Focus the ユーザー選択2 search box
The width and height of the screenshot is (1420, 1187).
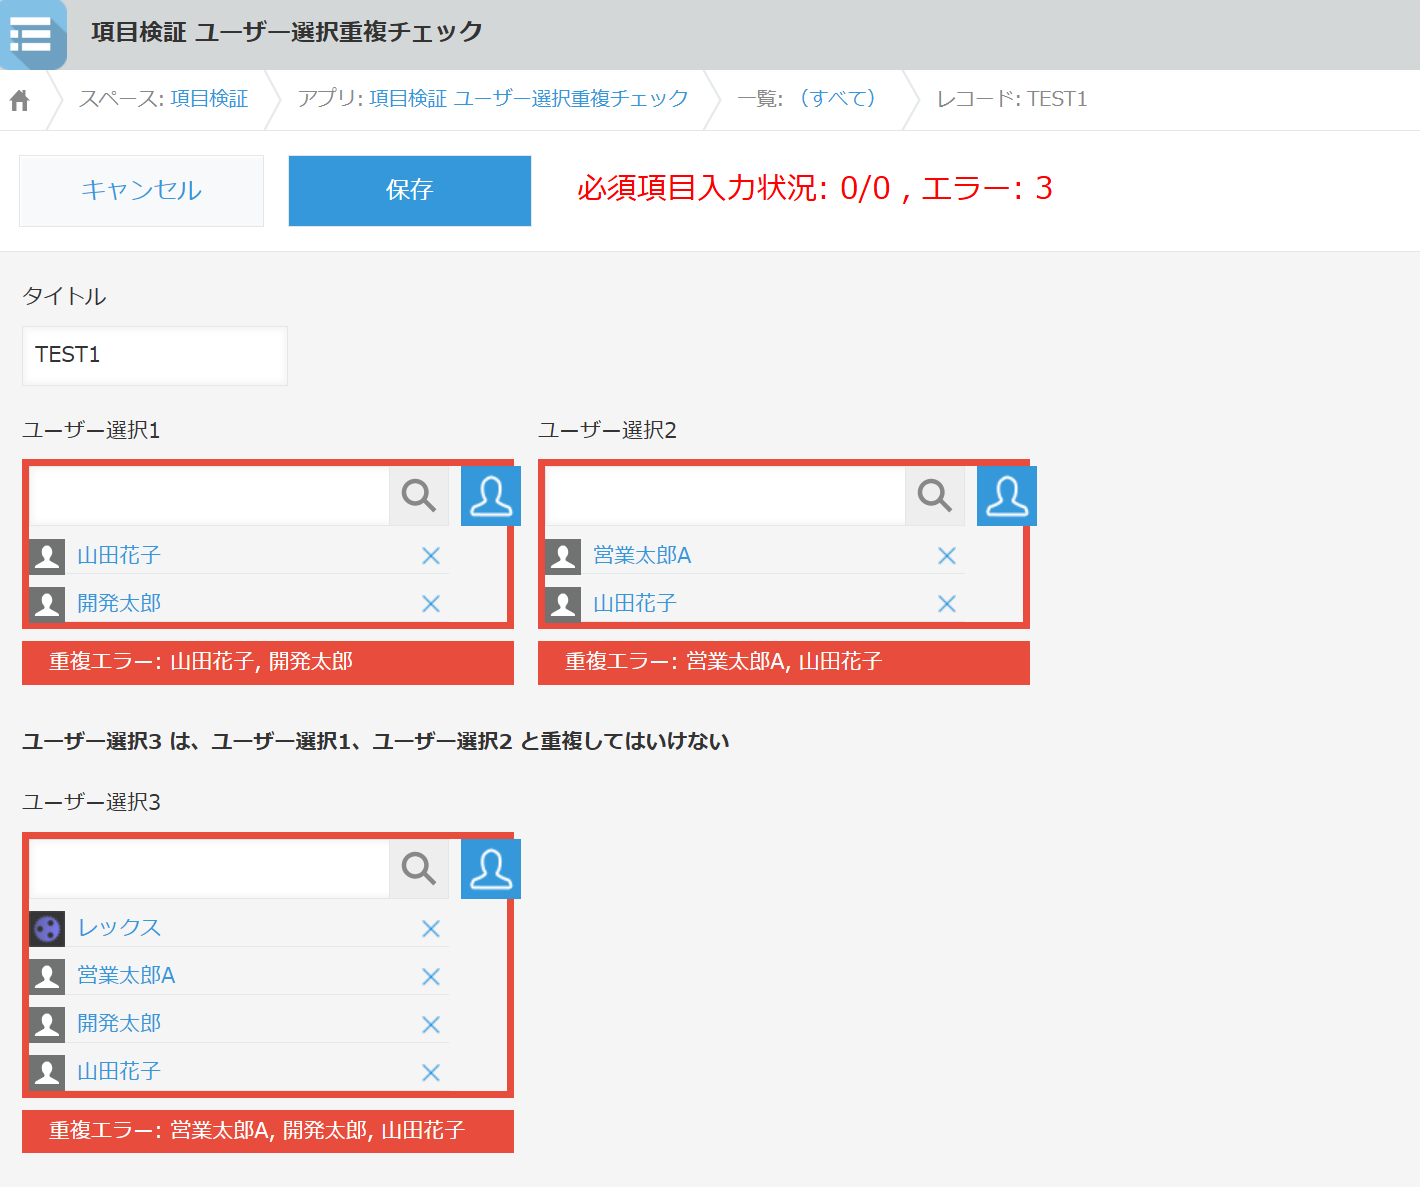coord(725,495)
